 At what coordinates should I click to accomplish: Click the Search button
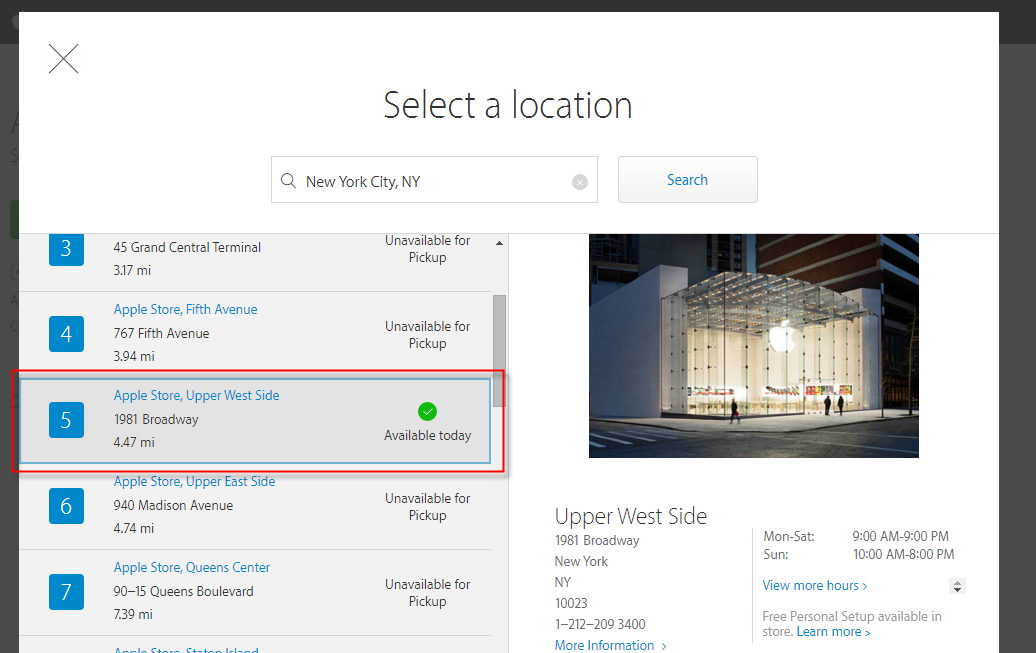pyautogui.click(x=687, y=180)
